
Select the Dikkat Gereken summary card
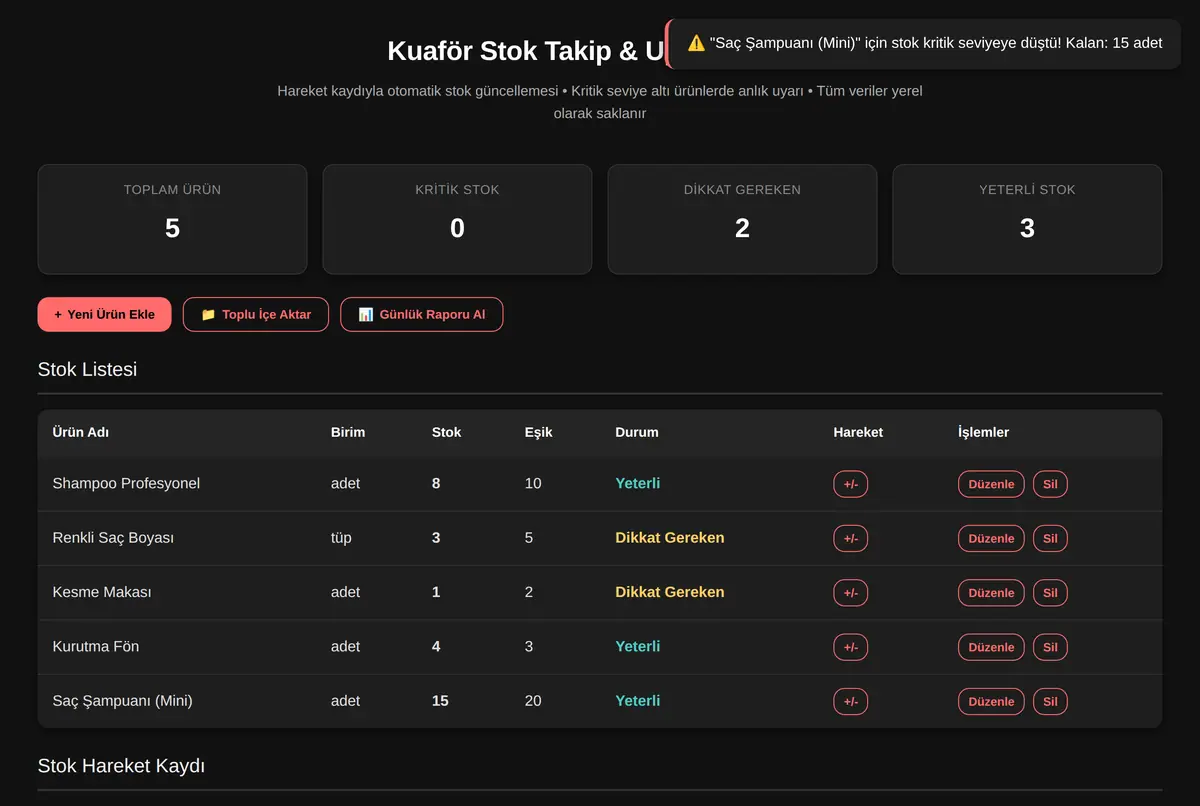point(742,219)
